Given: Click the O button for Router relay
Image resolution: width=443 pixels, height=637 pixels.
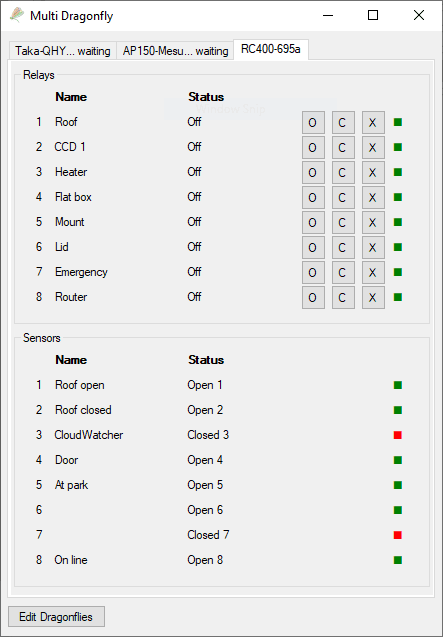Looking at the screenshot, I should (x=313, y=297).
